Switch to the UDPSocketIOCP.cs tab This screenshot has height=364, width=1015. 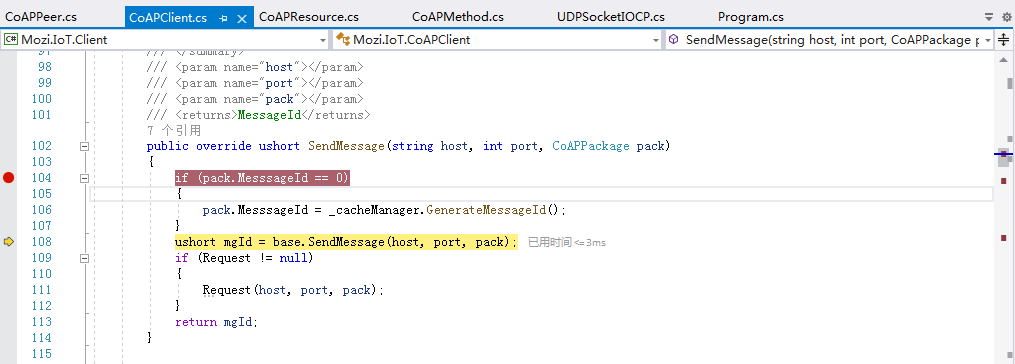(x=610, y=17)
